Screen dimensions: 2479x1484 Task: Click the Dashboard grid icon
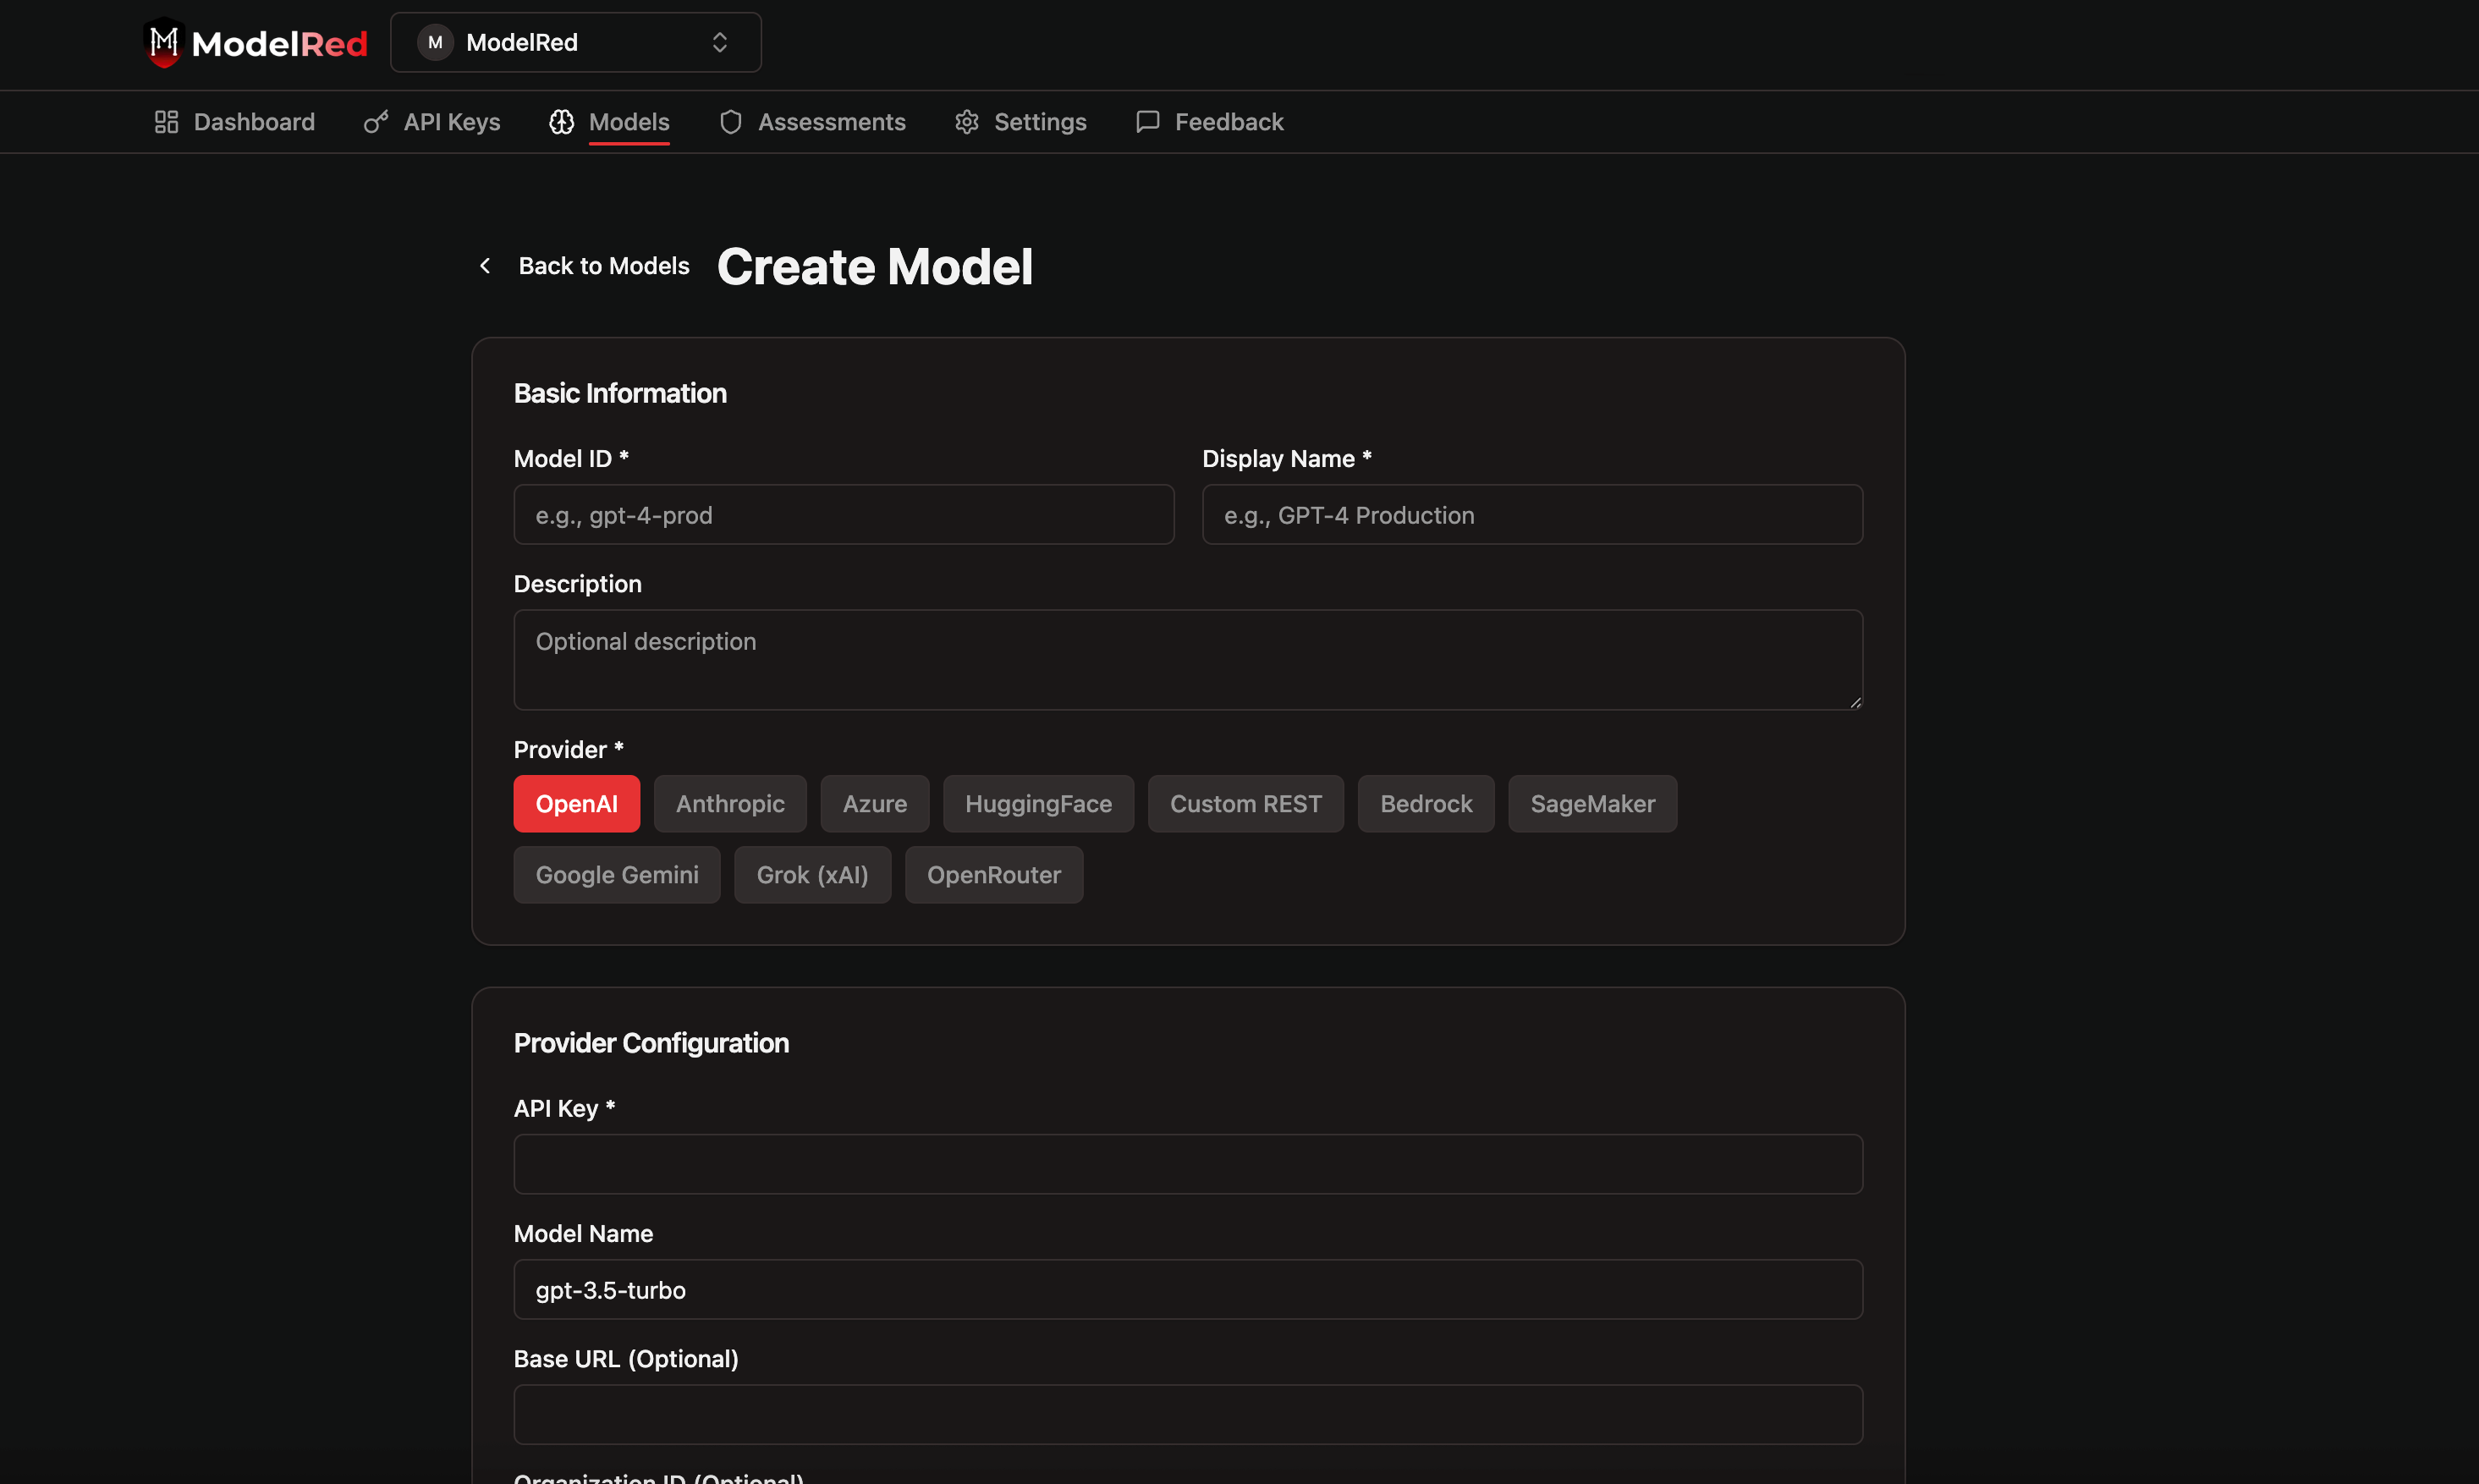(x=166, y=122)
